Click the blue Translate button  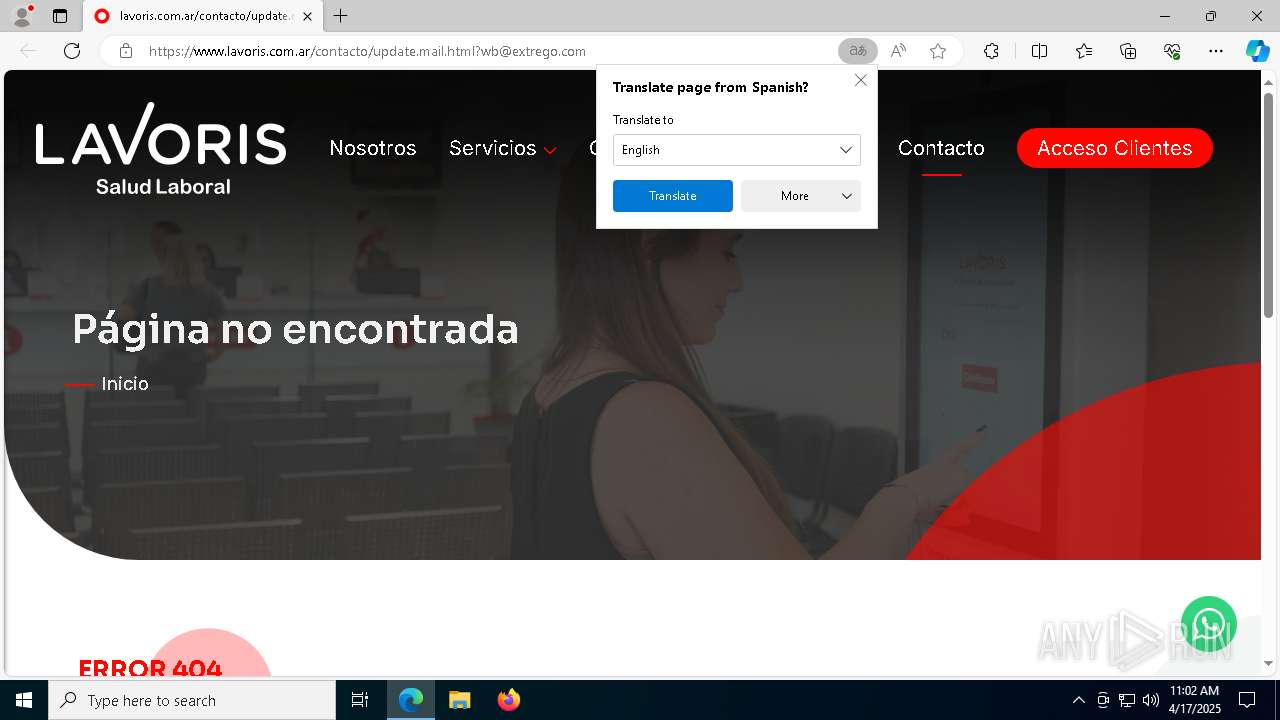[x=672, y=196]
